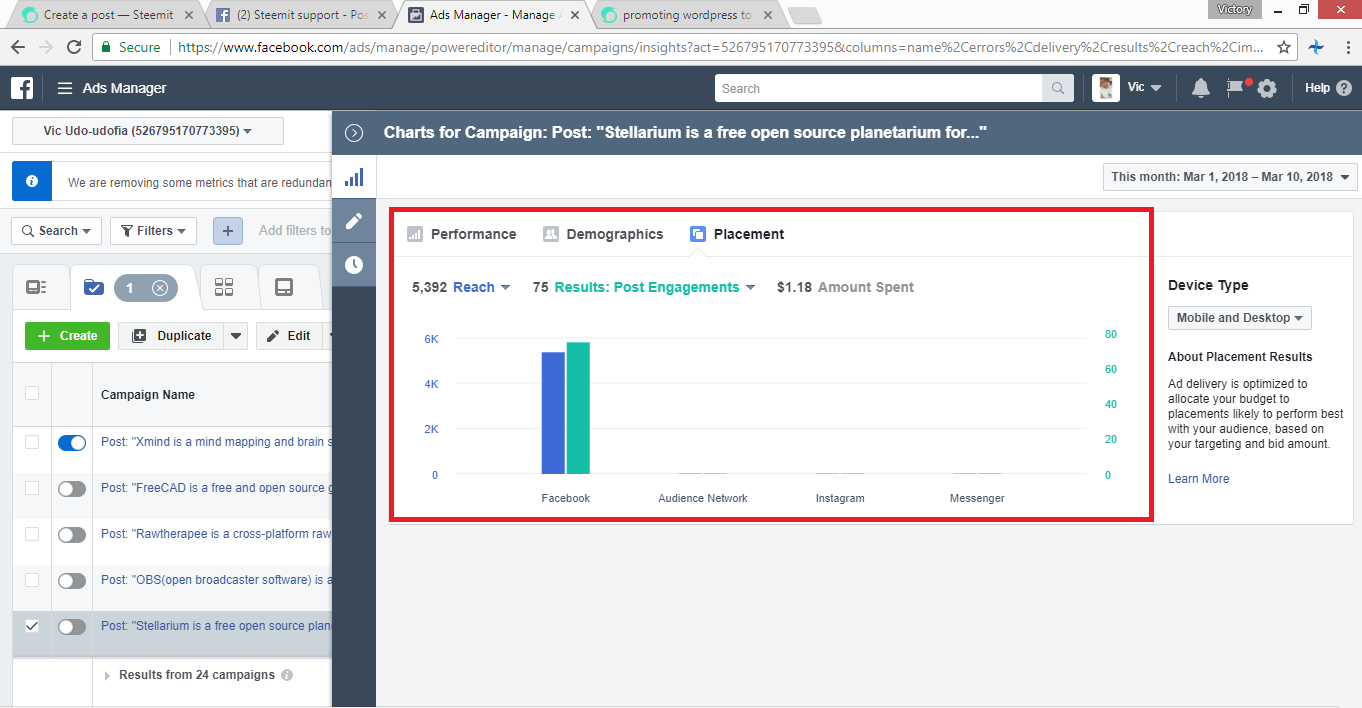Reload the page in Chrome
The image size is (1362, 708).
(74, 47)
